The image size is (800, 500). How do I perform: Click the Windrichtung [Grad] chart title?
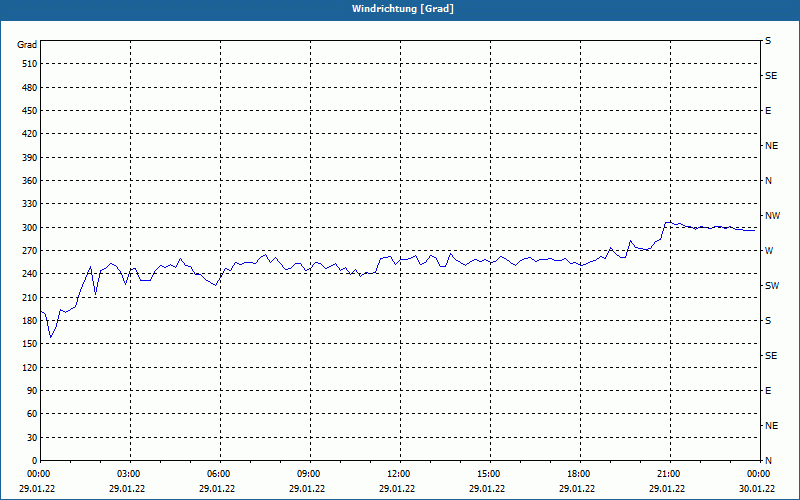pos(403,9)
